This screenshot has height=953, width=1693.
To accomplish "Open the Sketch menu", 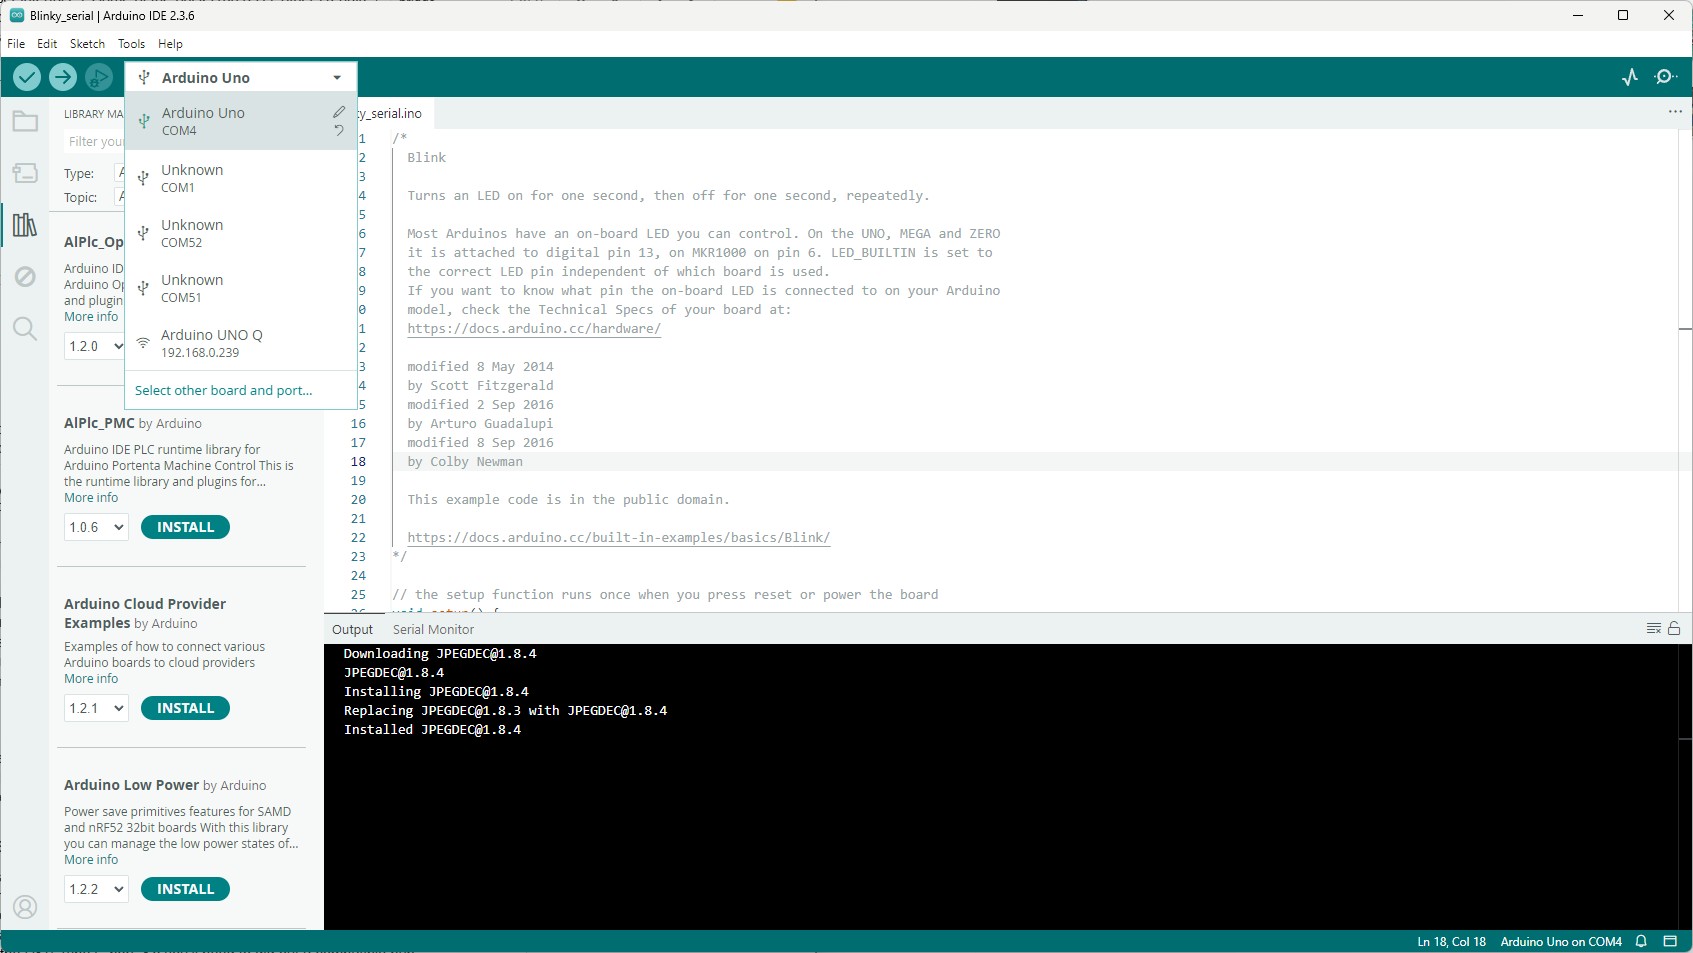I will [x=87, y=43].
